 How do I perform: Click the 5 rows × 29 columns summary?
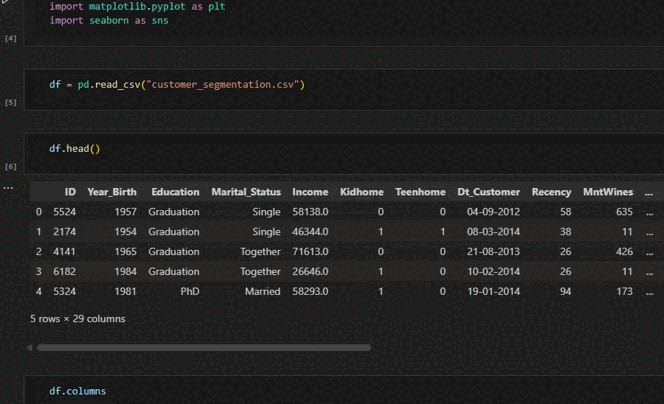click(x=78, y=319)
